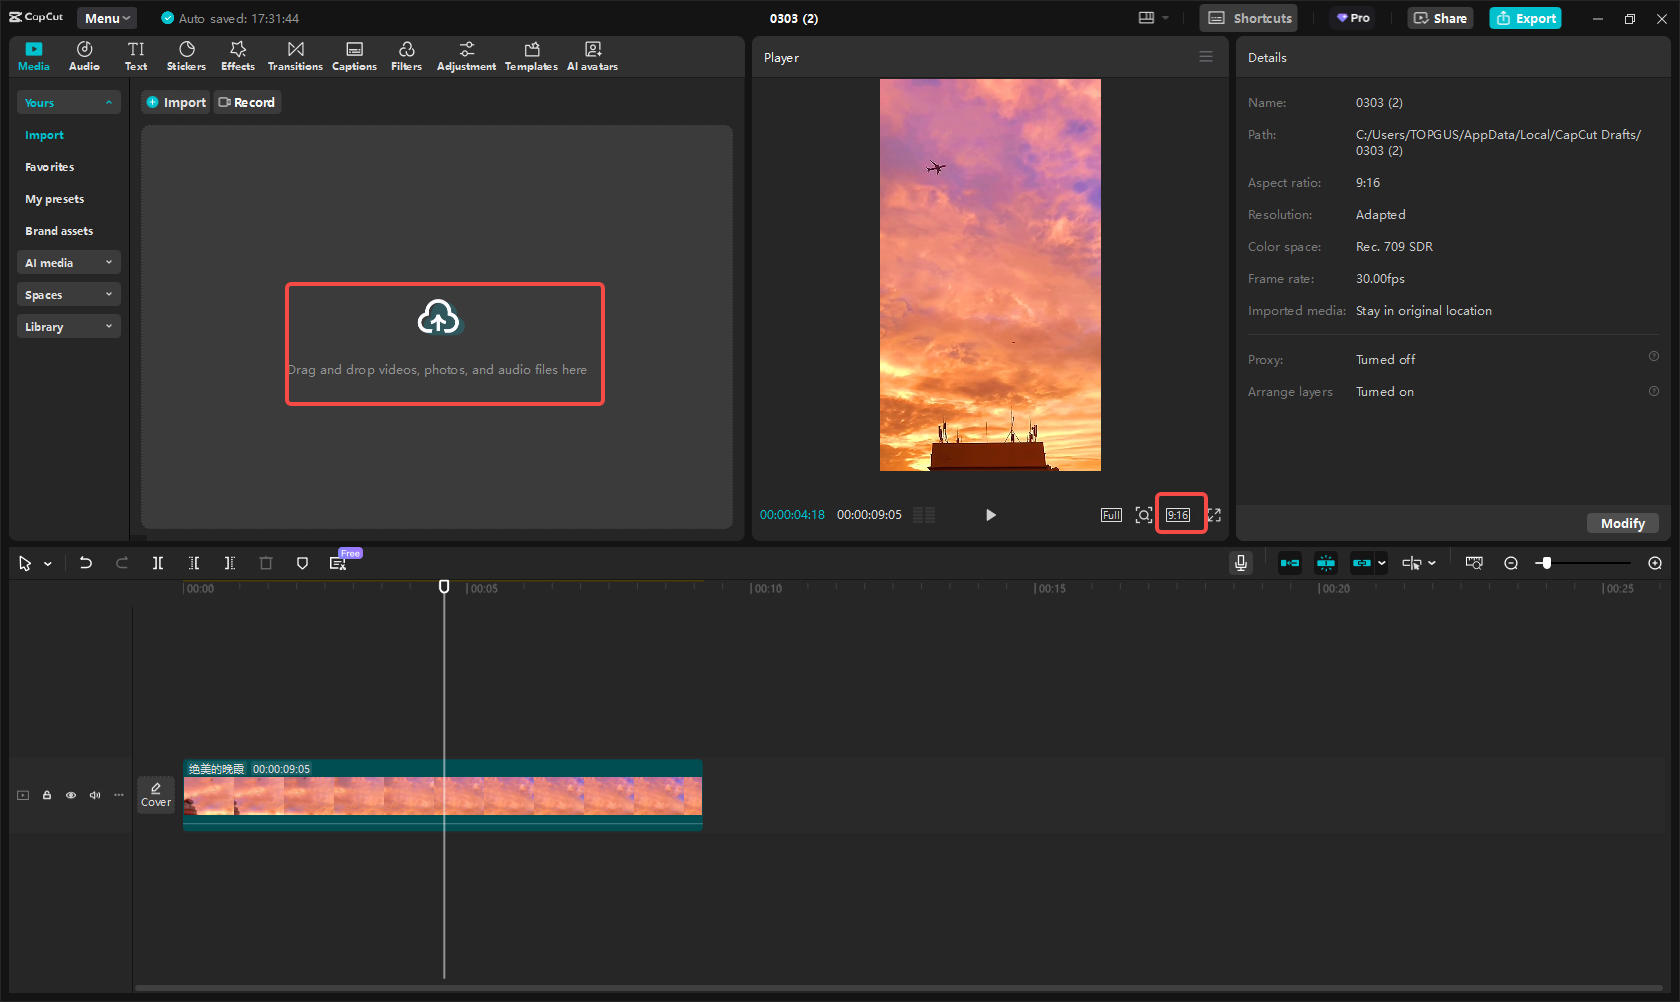Screen dimensions: 1680x1002
Task: Click the timeline zoom slider handle
Action: point(1546,563)
